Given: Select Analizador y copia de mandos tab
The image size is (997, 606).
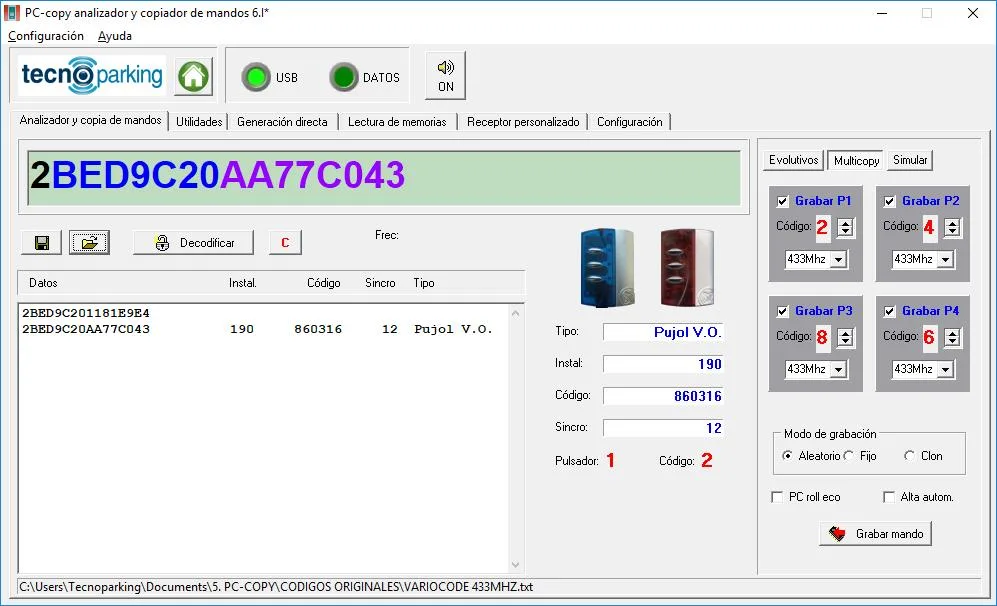Looking at the screenshot, I should [90, 120].
